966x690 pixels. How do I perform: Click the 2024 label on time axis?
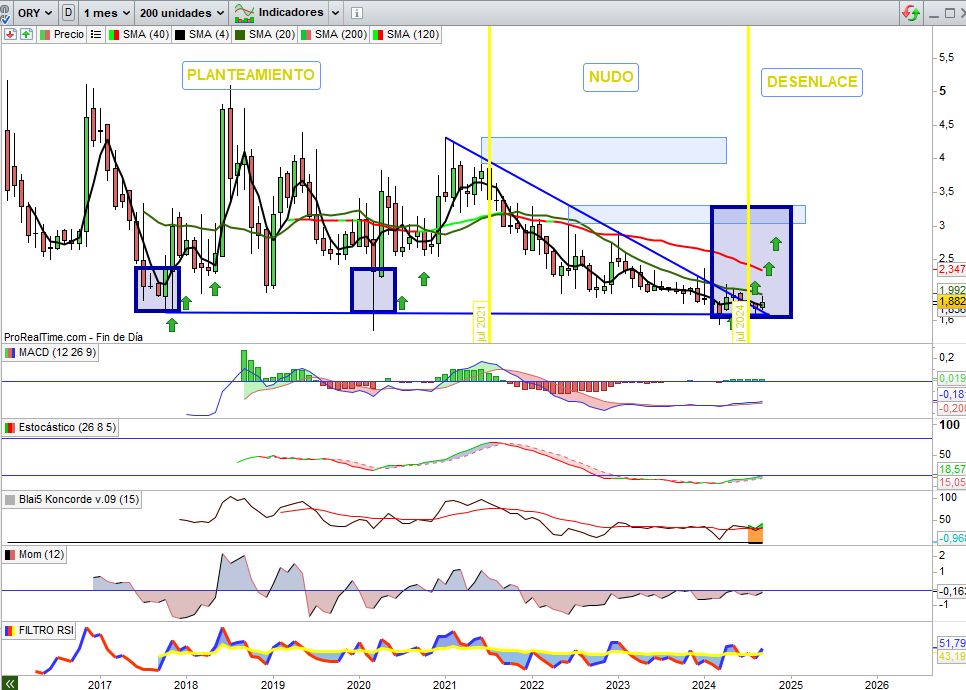coord(704,684)
